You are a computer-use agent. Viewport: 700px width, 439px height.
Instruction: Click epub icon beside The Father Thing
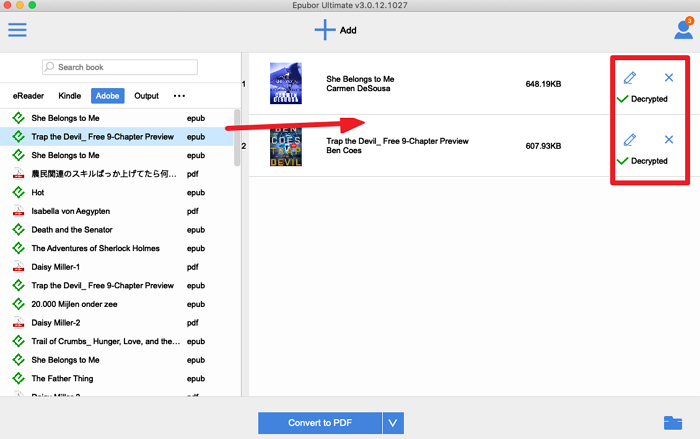coord(18,378)
